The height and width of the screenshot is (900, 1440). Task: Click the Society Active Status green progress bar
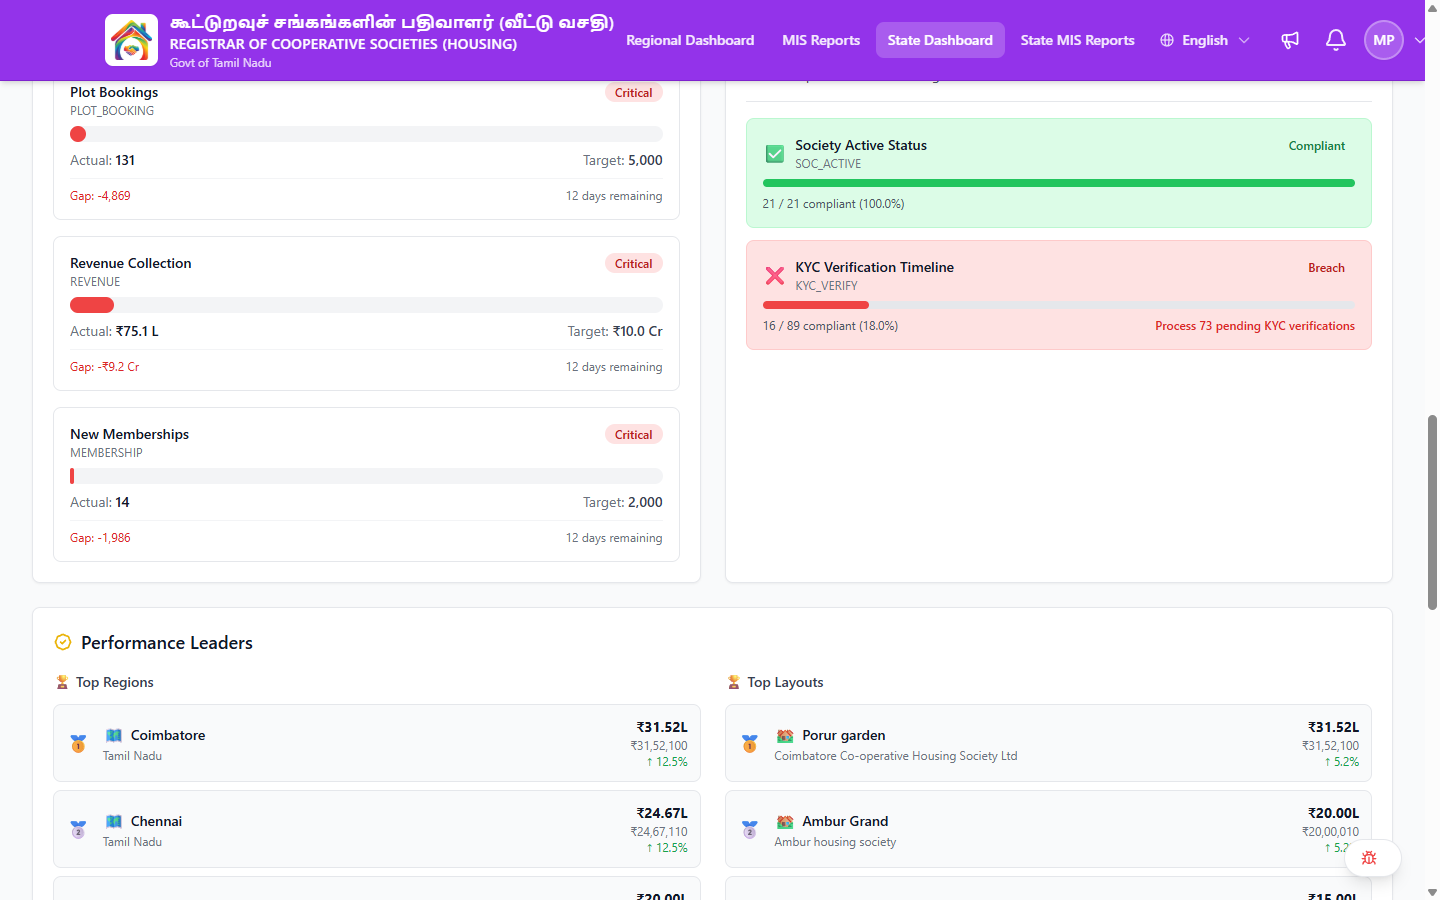click(1059, 183)
